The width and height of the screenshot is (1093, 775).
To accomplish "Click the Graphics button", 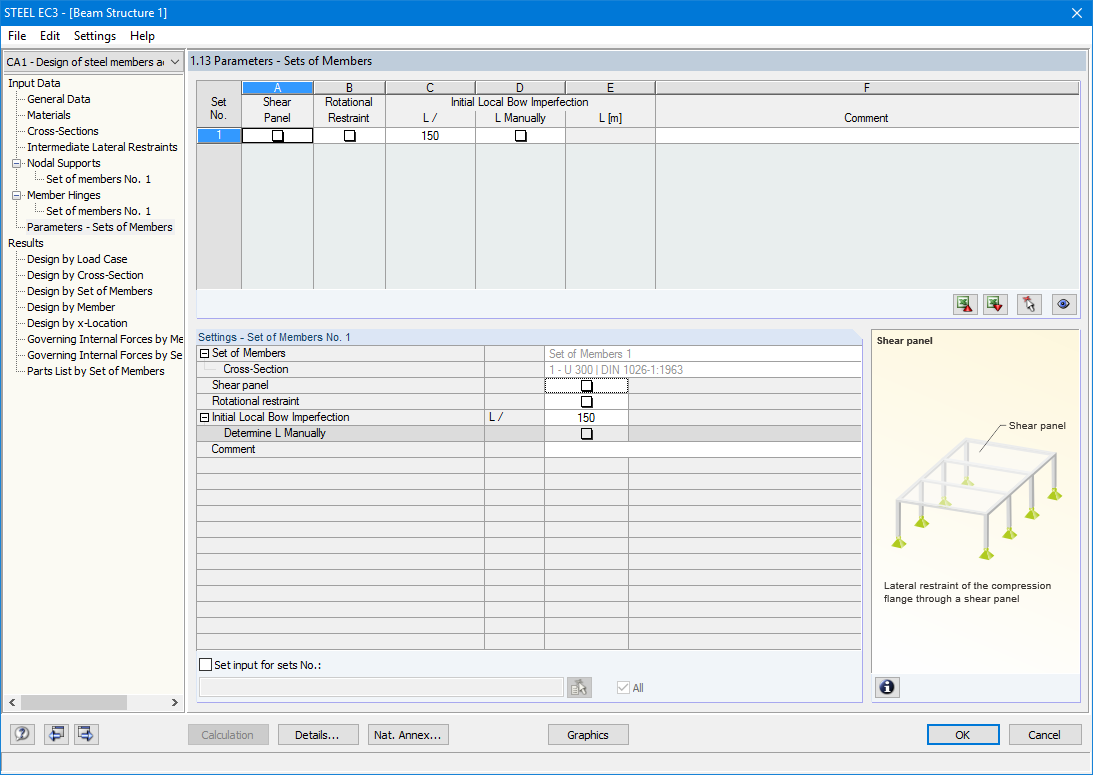I will 588,735.
